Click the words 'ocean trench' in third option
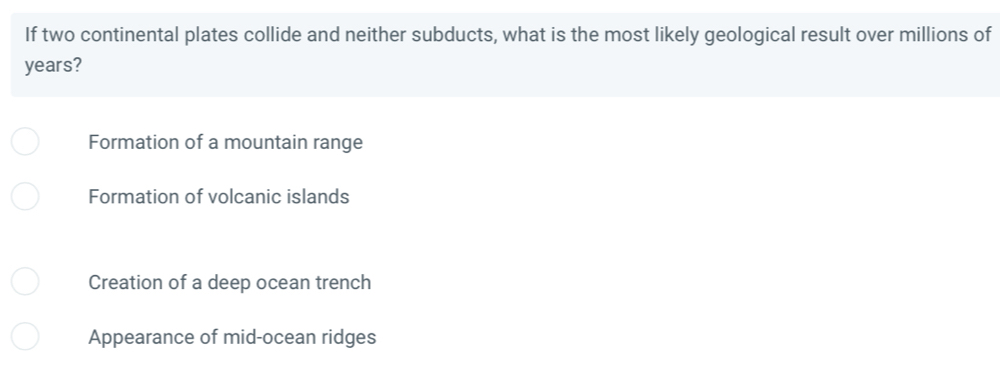This screenshot has height=369, width=1000. pos(313,282)
